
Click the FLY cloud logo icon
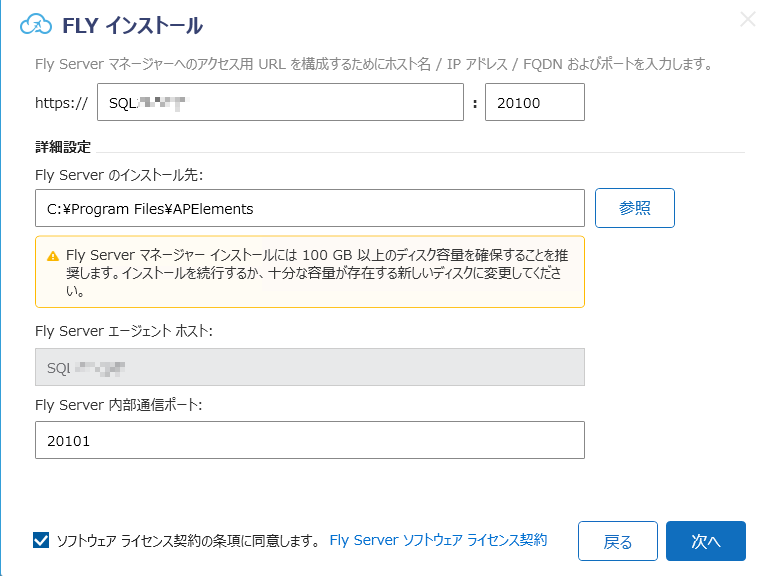tap(36, 24)
